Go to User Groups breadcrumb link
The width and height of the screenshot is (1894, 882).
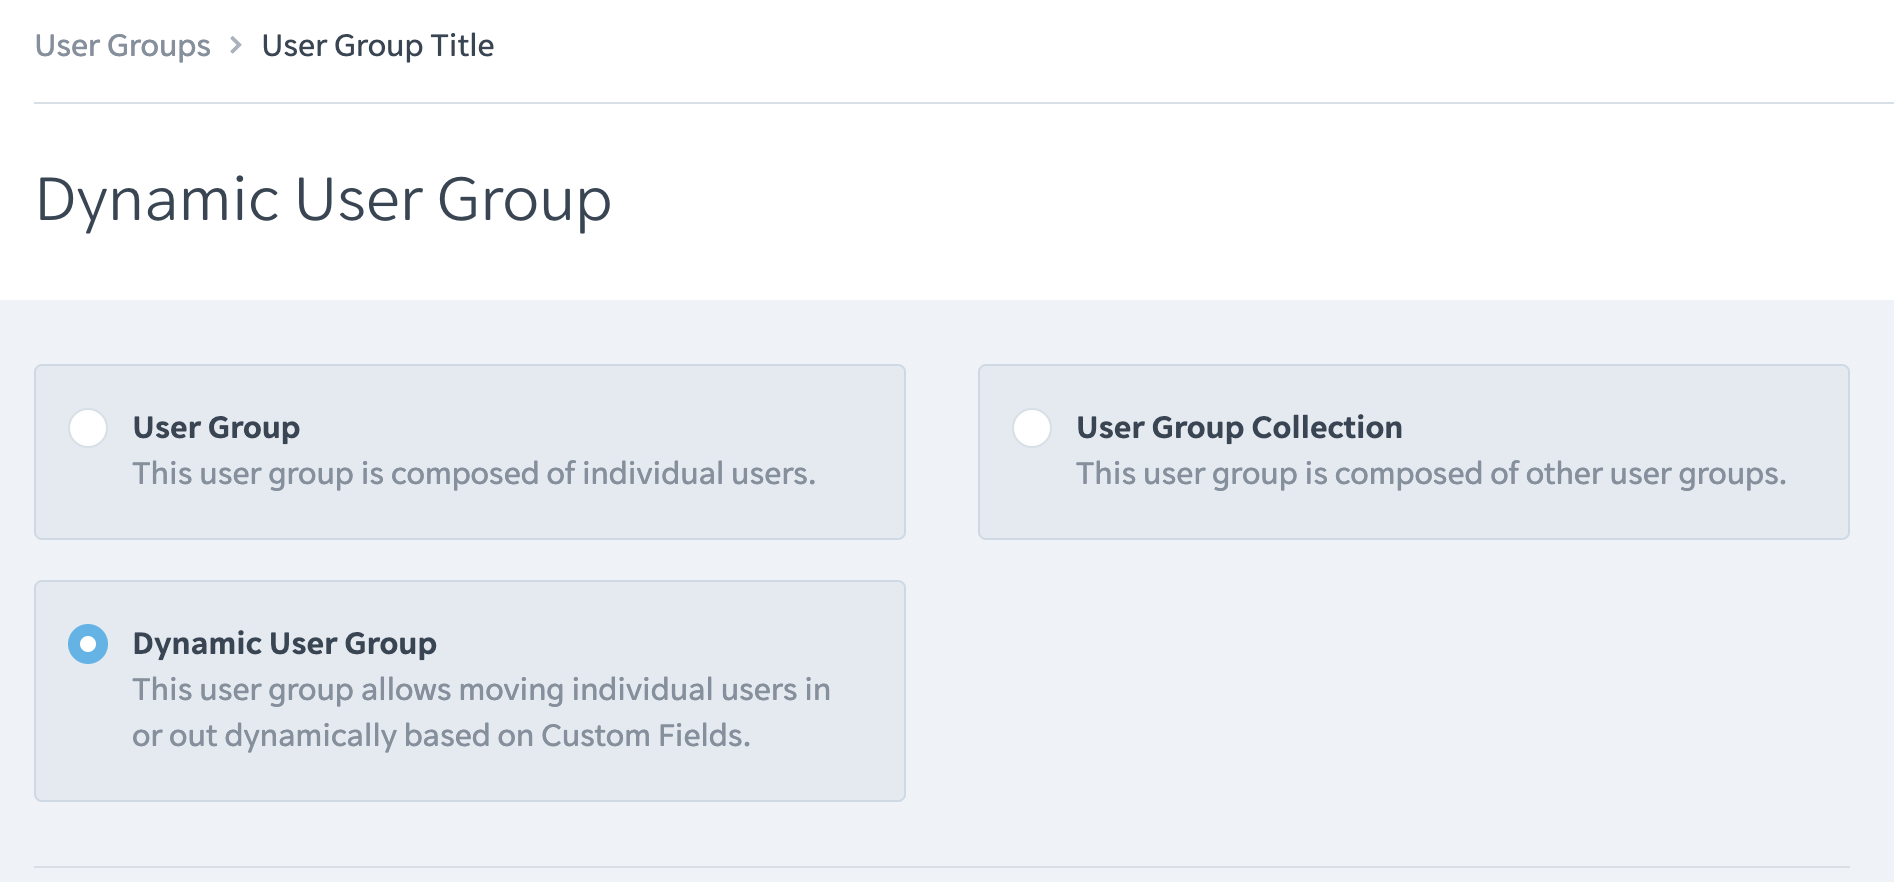(x=123, y=46)
